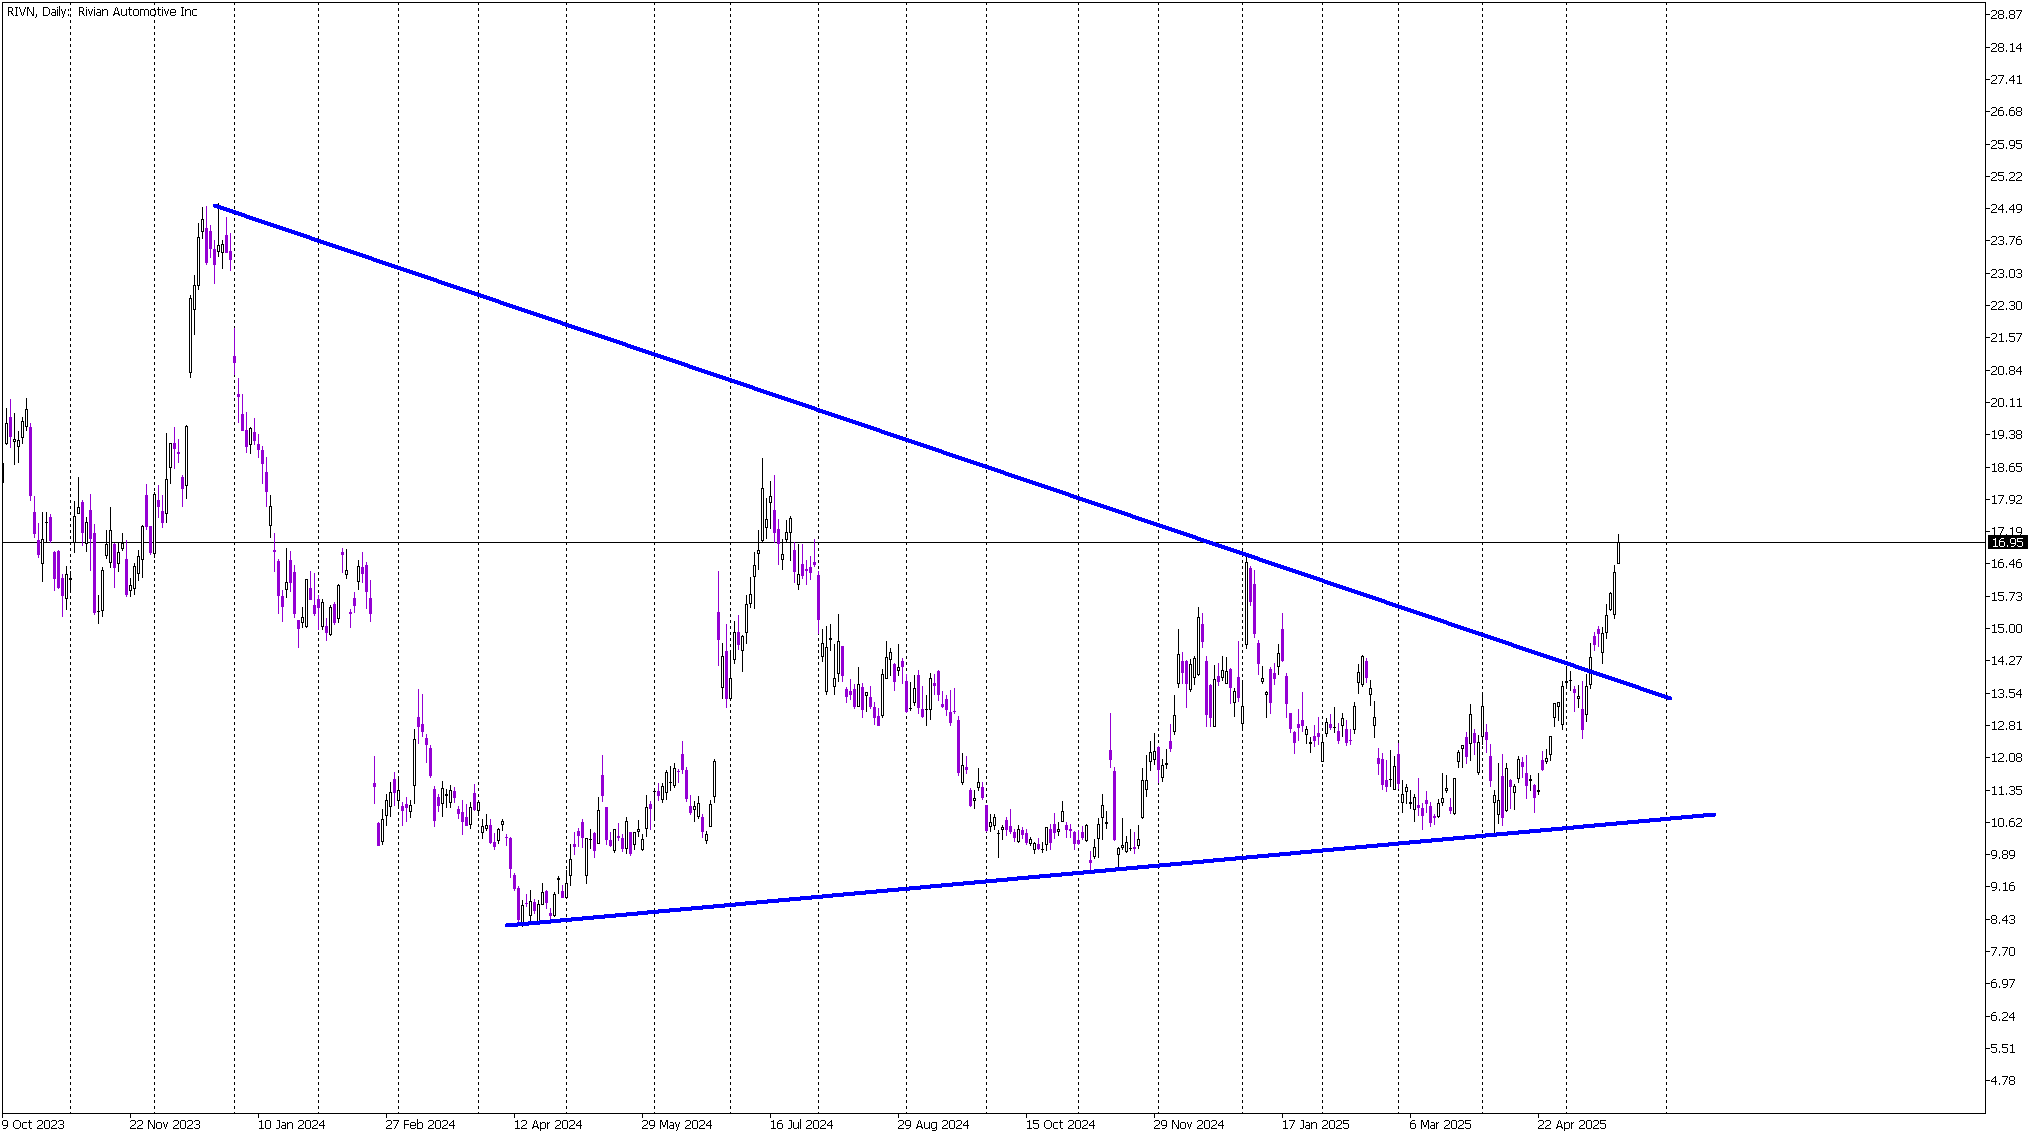Click the upper trendline's starting anchor point
The image size is (2041, 1137).
point(216,206)
